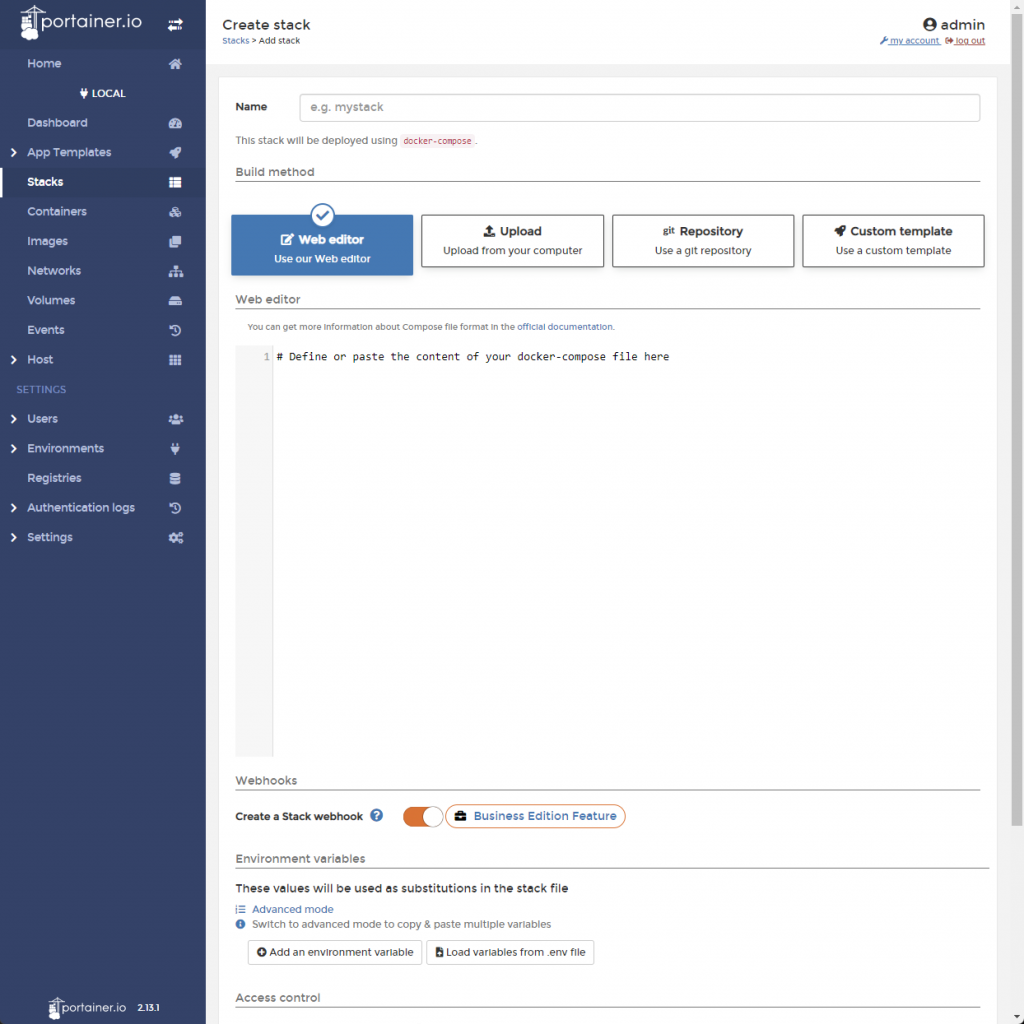The width and height of the screenshot is (1024, 1024).
Task: Click the Advanced mode list icon
Action: pos(240,909)
